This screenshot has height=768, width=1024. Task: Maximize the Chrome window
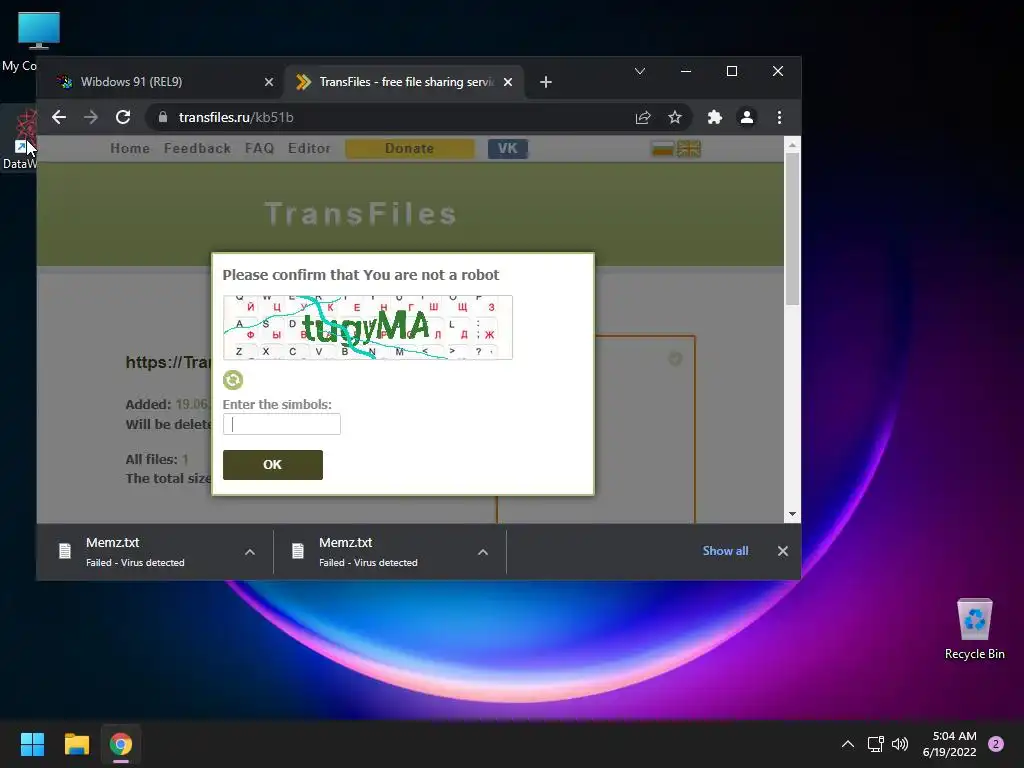click(731, 71)
